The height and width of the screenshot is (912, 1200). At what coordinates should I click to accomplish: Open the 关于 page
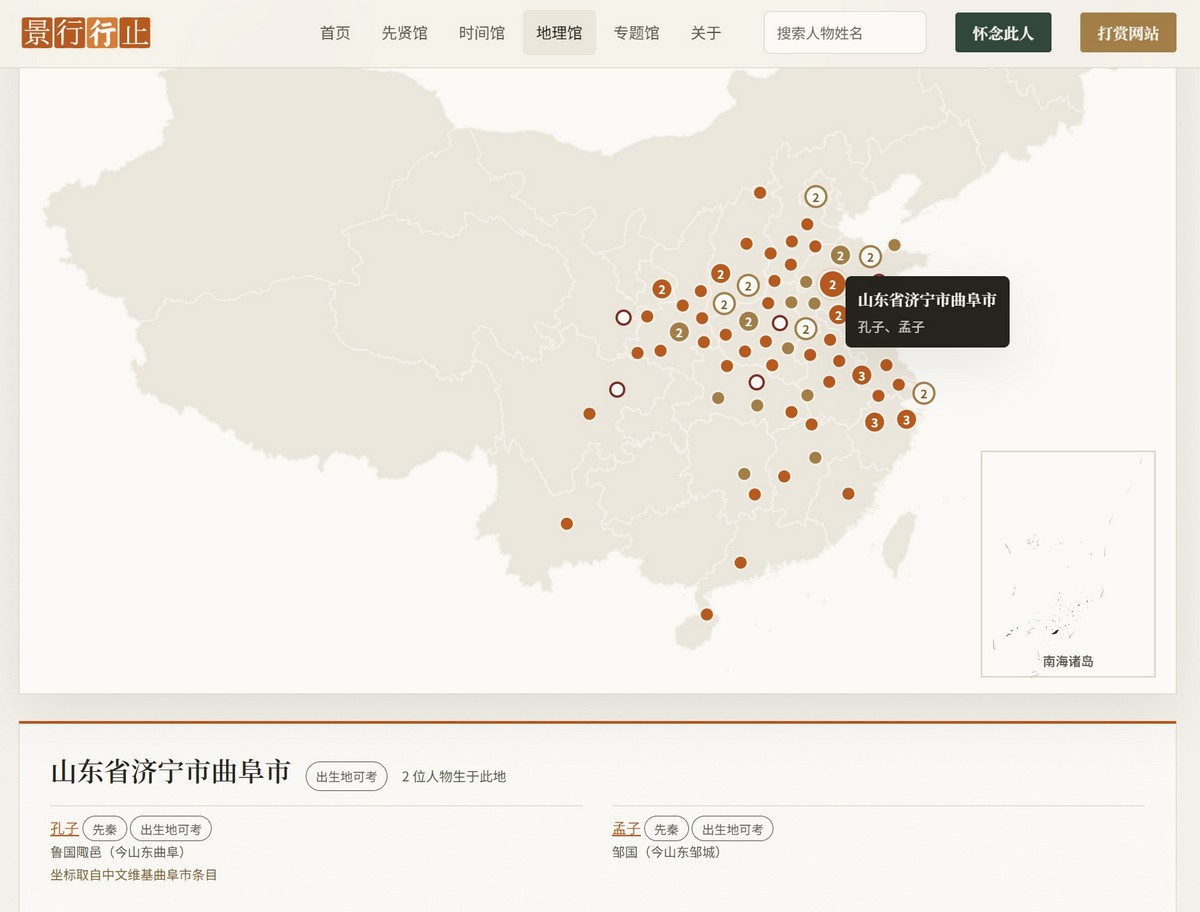point(706,33)
